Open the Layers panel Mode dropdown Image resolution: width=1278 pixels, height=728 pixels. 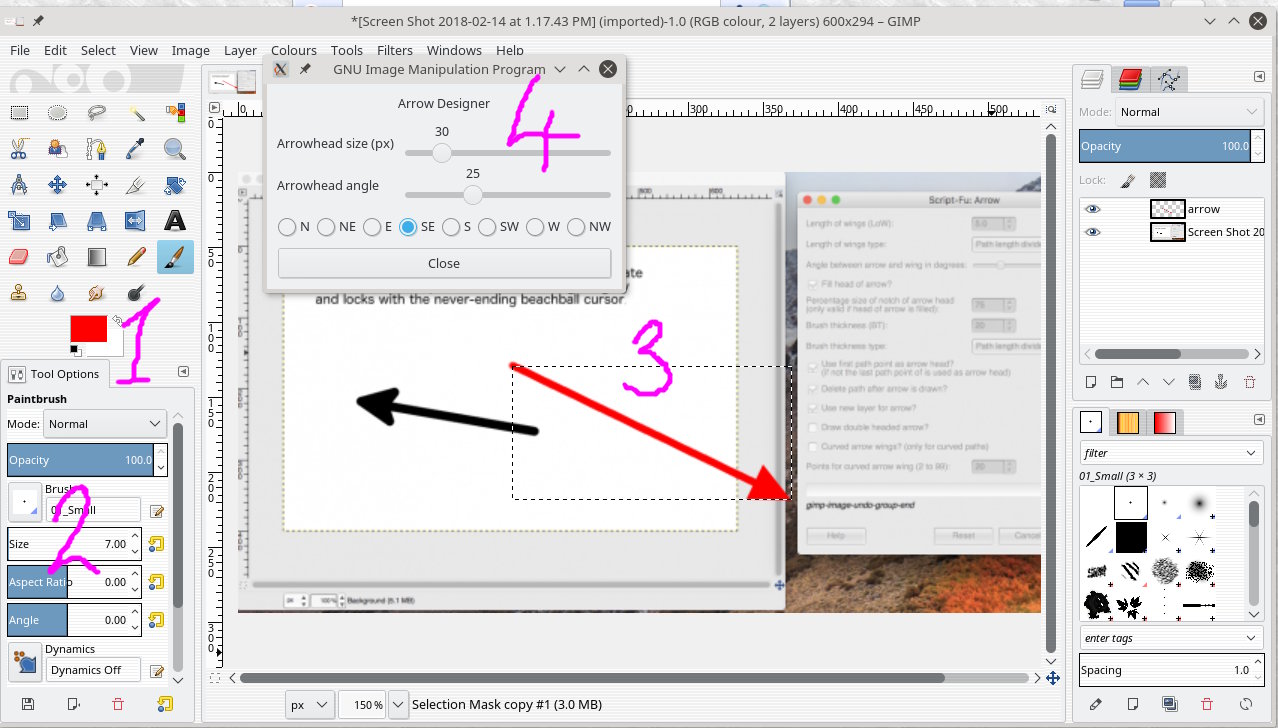1189,112
